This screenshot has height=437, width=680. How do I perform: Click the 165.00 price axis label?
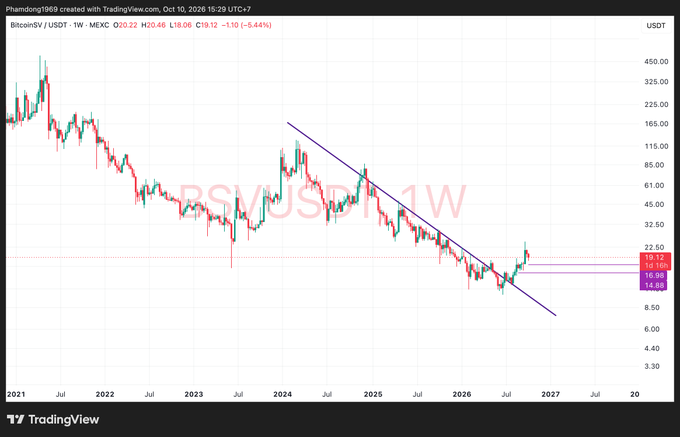pos(656,124)
